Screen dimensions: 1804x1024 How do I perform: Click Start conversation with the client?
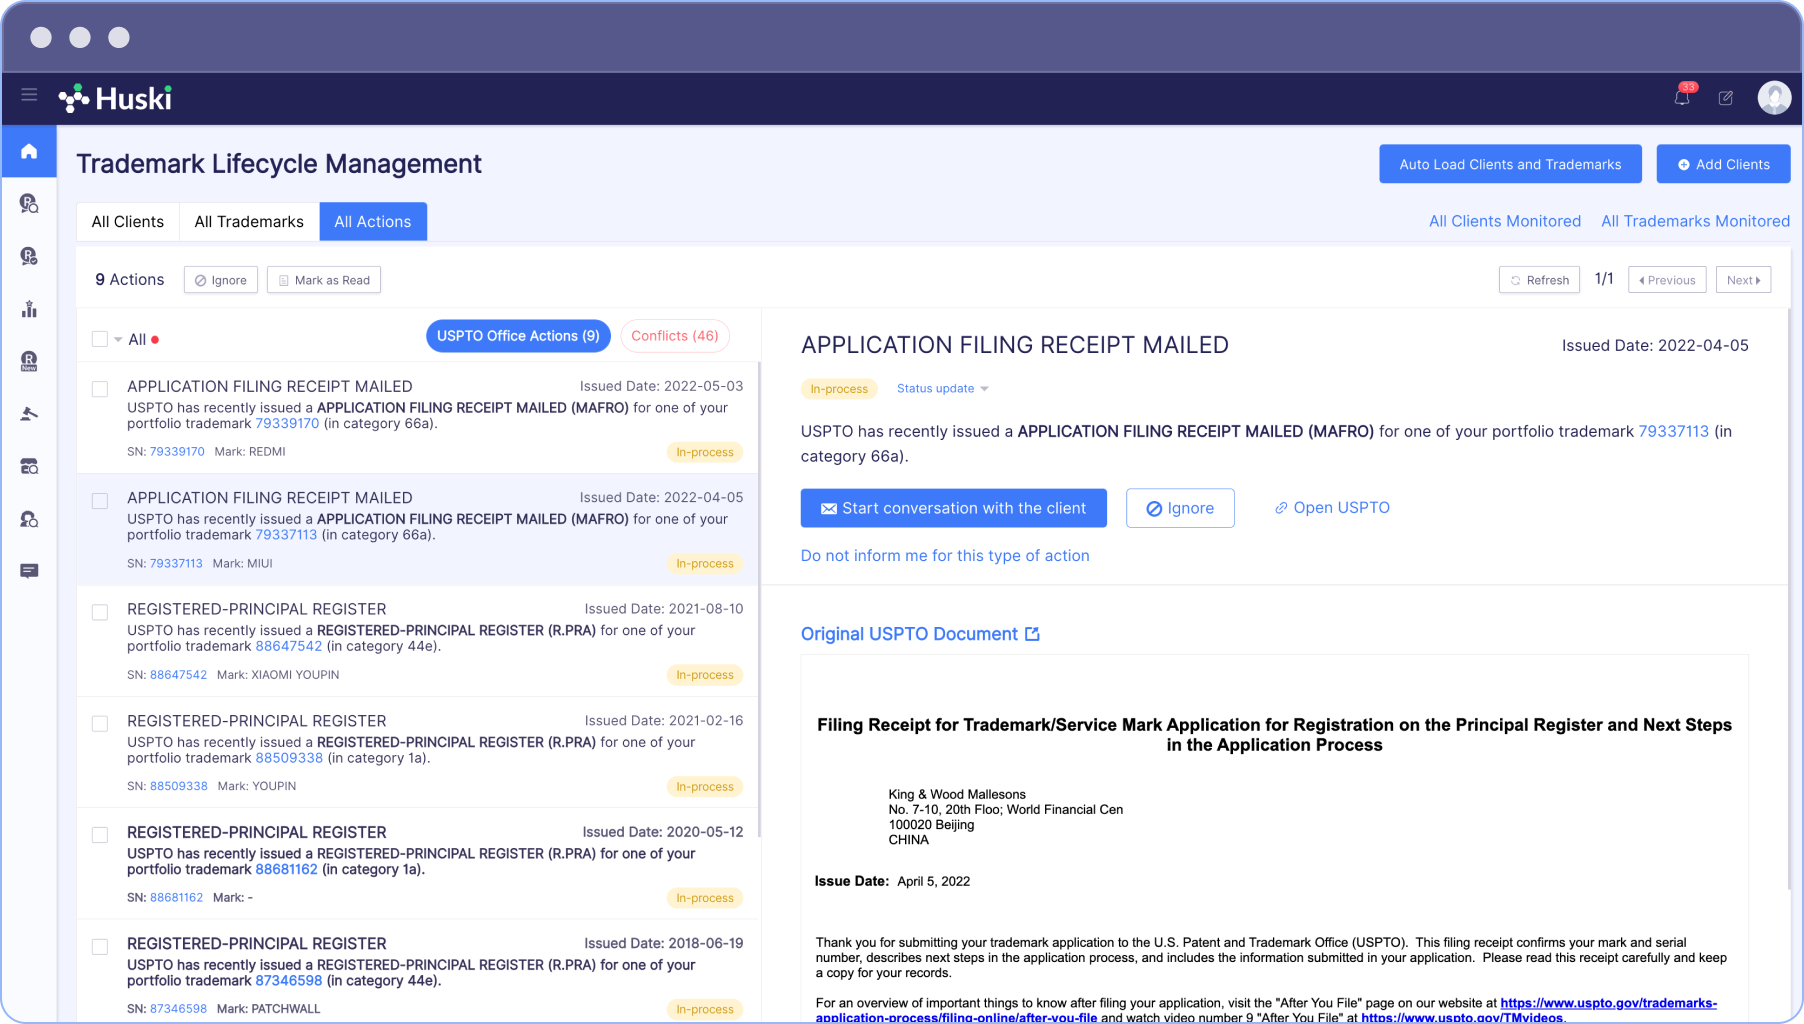(953, 508)
